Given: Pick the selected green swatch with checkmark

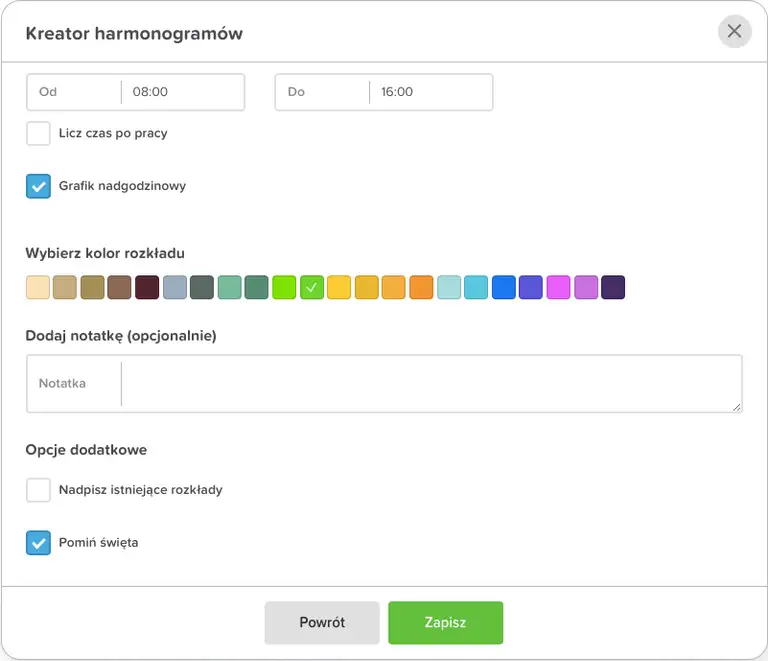Looking at the screenshot, I should pyautogui.click(x=312, y=288).
